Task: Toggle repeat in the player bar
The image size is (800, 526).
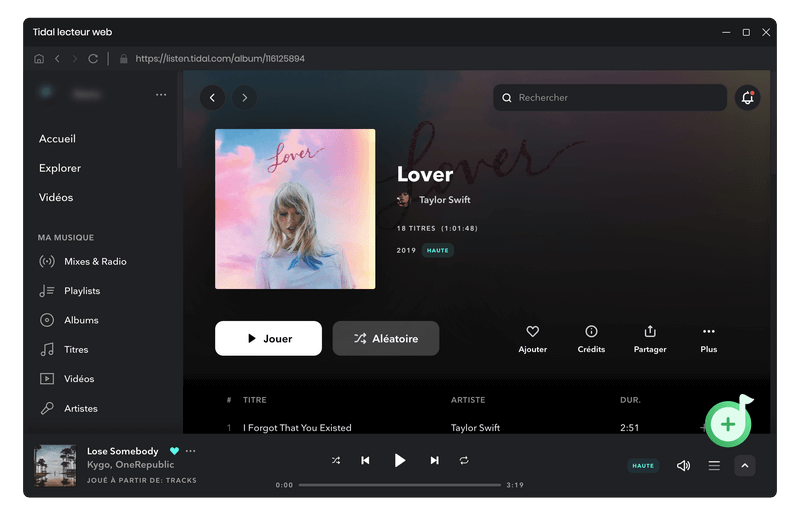Action: pyautogui.click(x=464, y=460)
